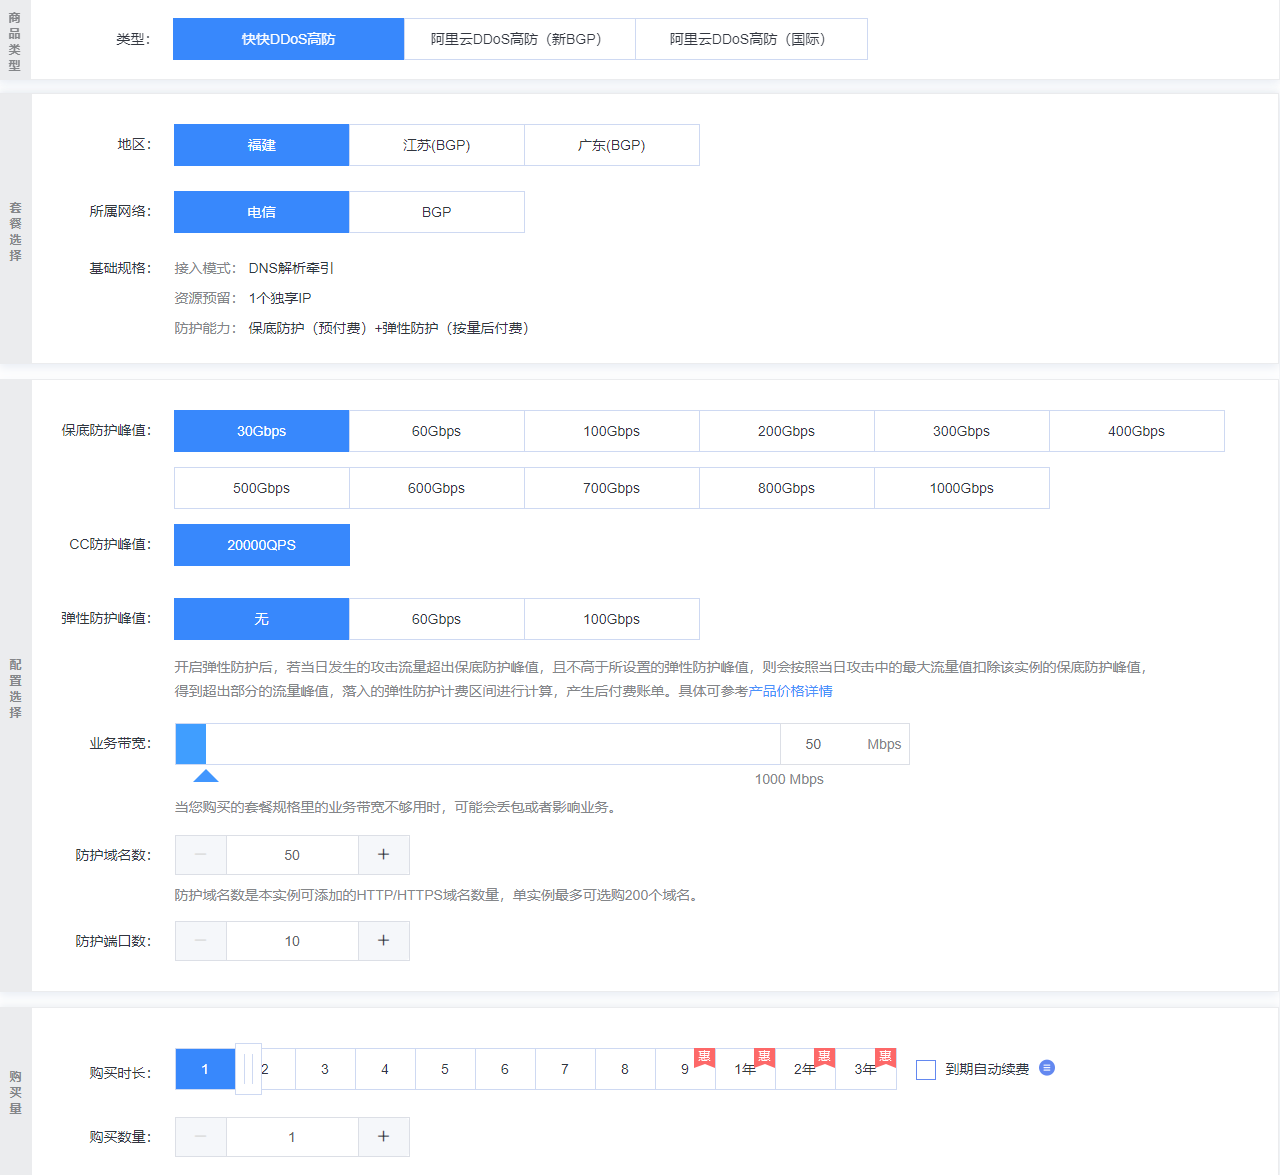Select 3年 purchase duration
Image resolution: width=1280 pixels, height=1175 pixels.
[865, 1069]
